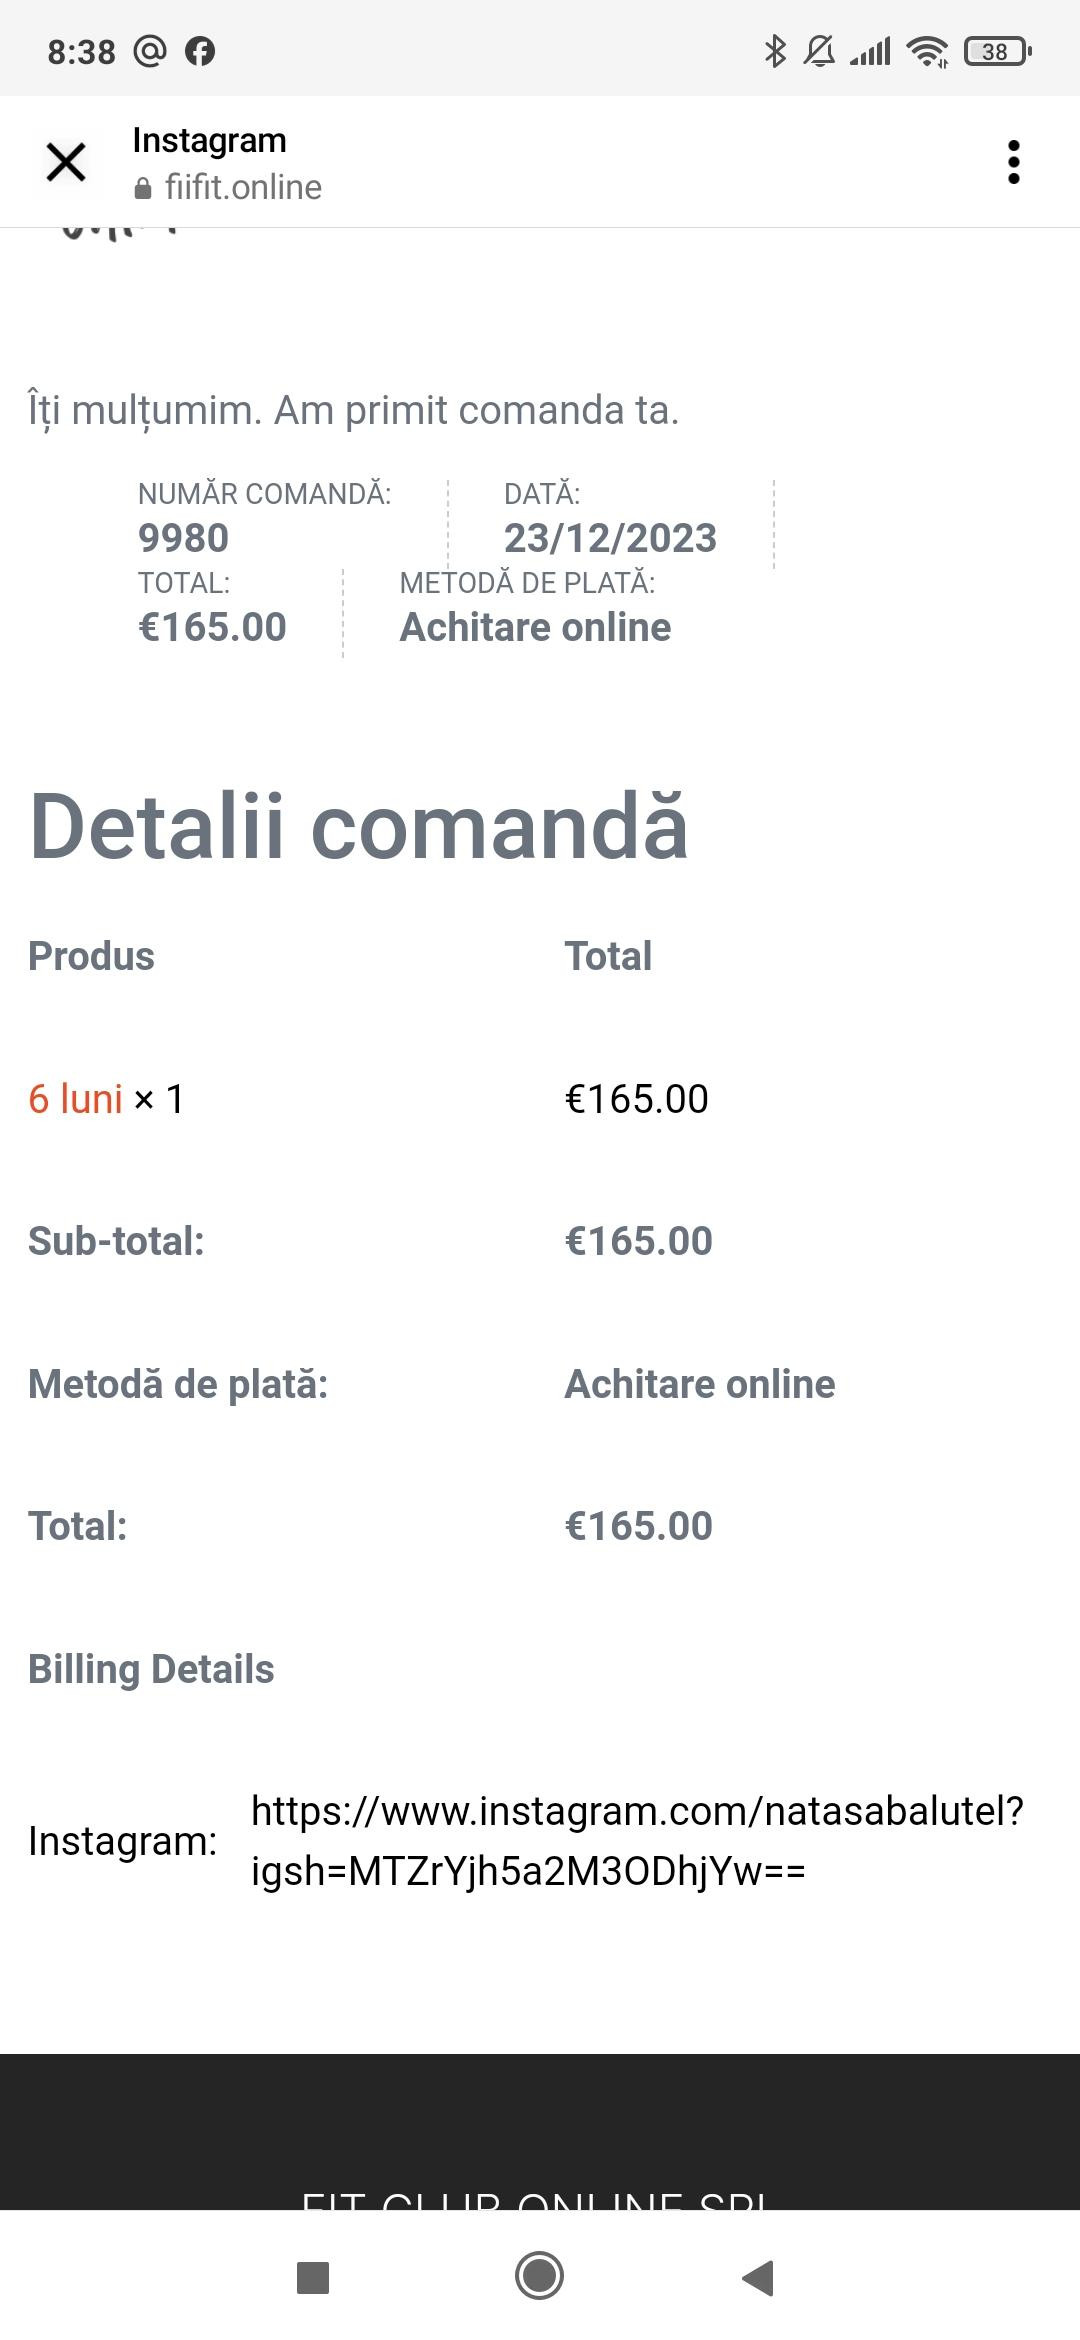Tap the 'Detalii comandă' heading

358,826
